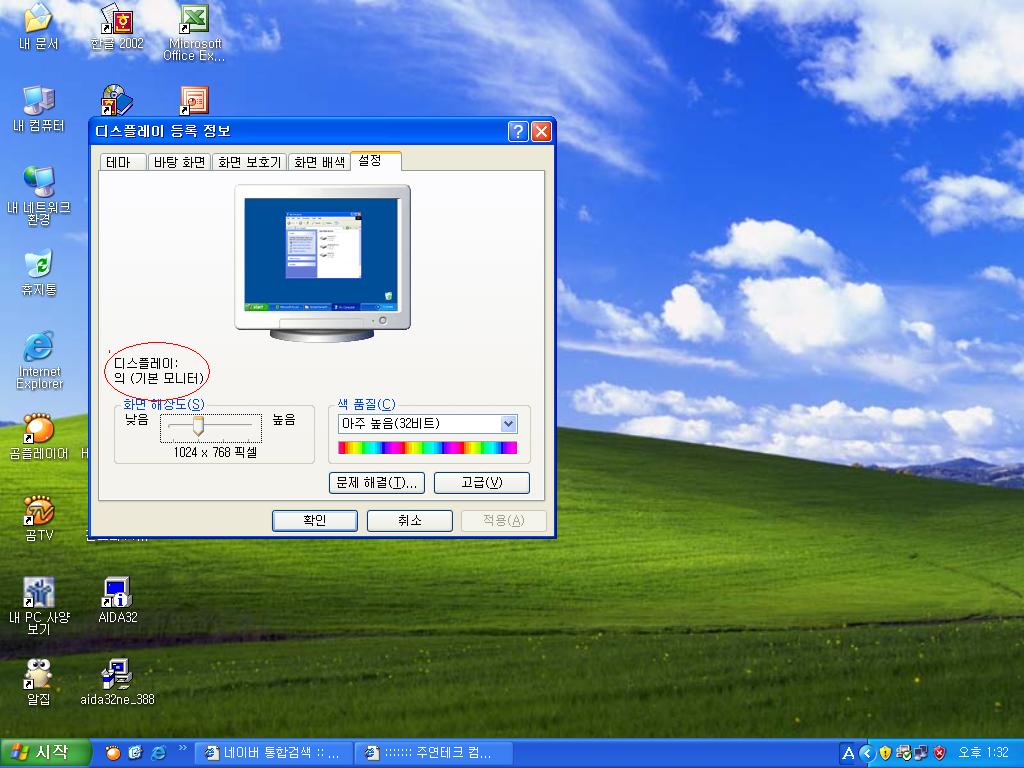Switch to the 네이버 통합검색 taskbar window

[275, 753]
